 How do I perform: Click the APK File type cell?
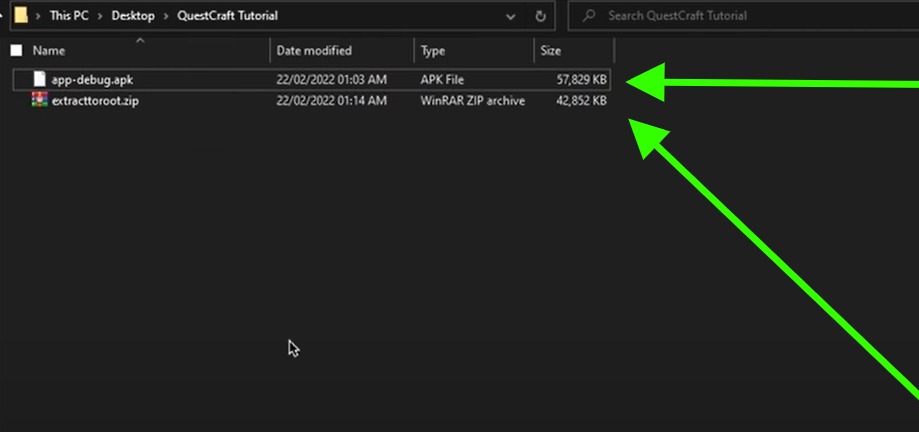click(x=442, y=80)
